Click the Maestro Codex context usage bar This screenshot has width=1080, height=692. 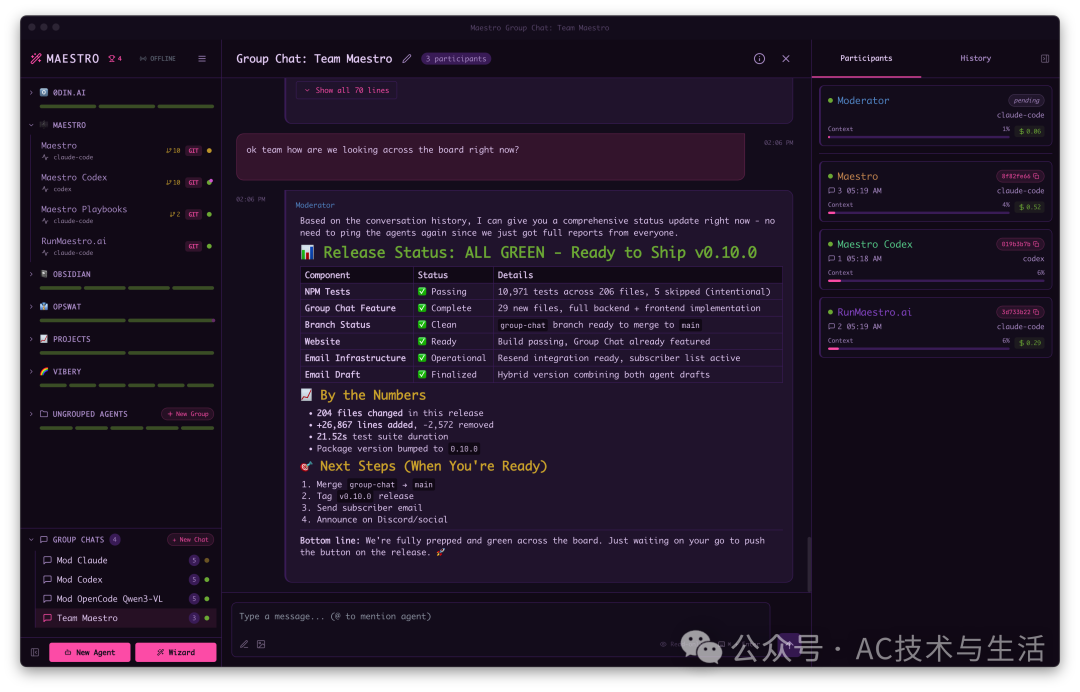[936, 281]
